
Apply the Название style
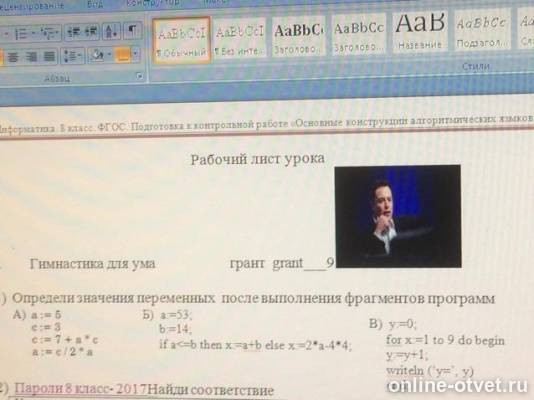pos(420,31)
